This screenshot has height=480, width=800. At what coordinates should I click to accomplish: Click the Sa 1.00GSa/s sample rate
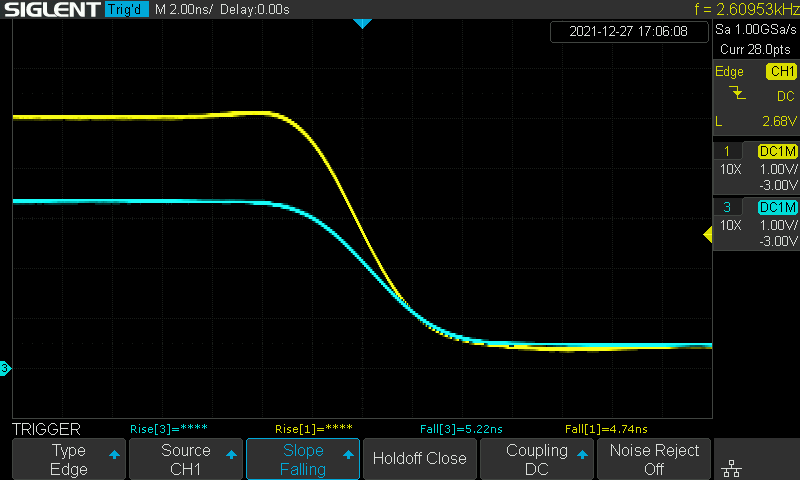pyautogui.click(x=756, y=30)
